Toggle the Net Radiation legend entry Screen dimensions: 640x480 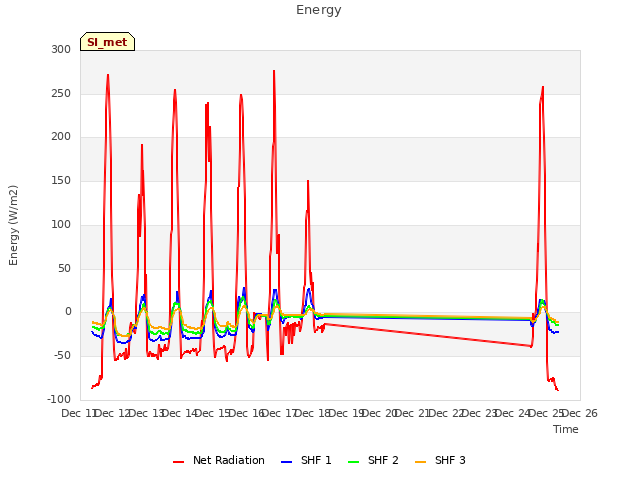219,460
